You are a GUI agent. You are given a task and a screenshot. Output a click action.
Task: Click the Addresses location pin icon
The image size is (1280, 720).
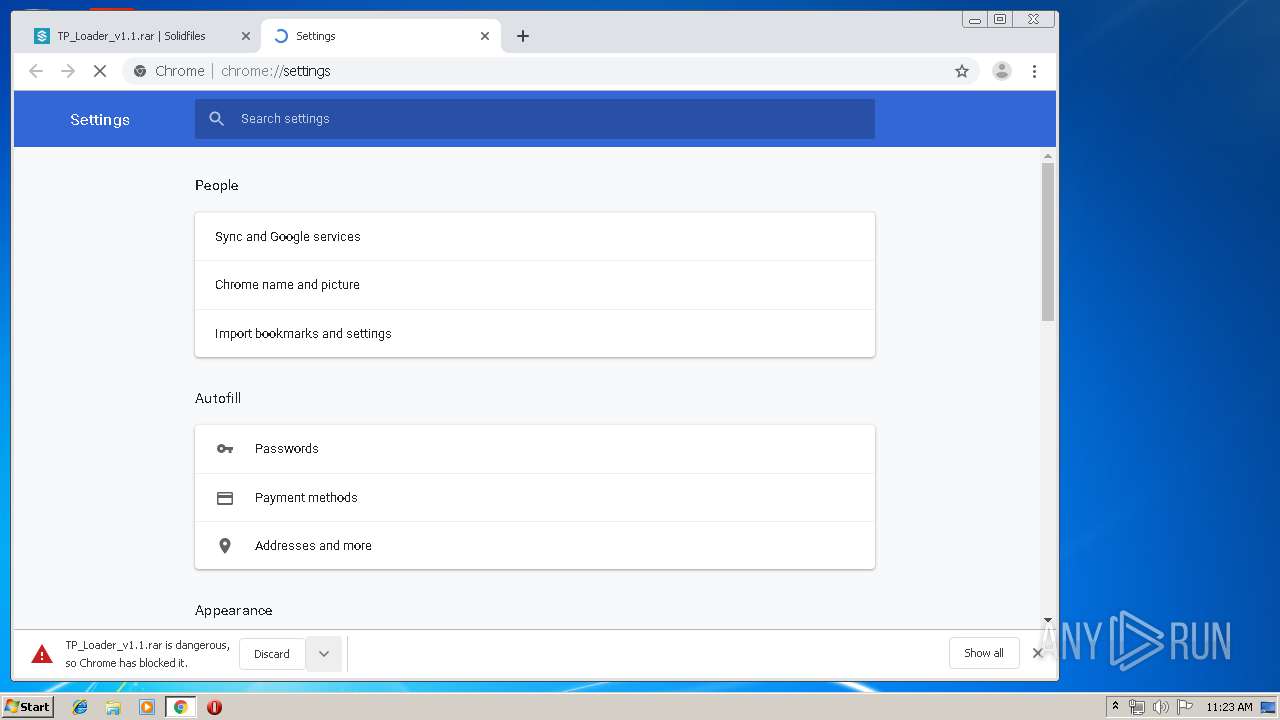(x=225, y=546)
